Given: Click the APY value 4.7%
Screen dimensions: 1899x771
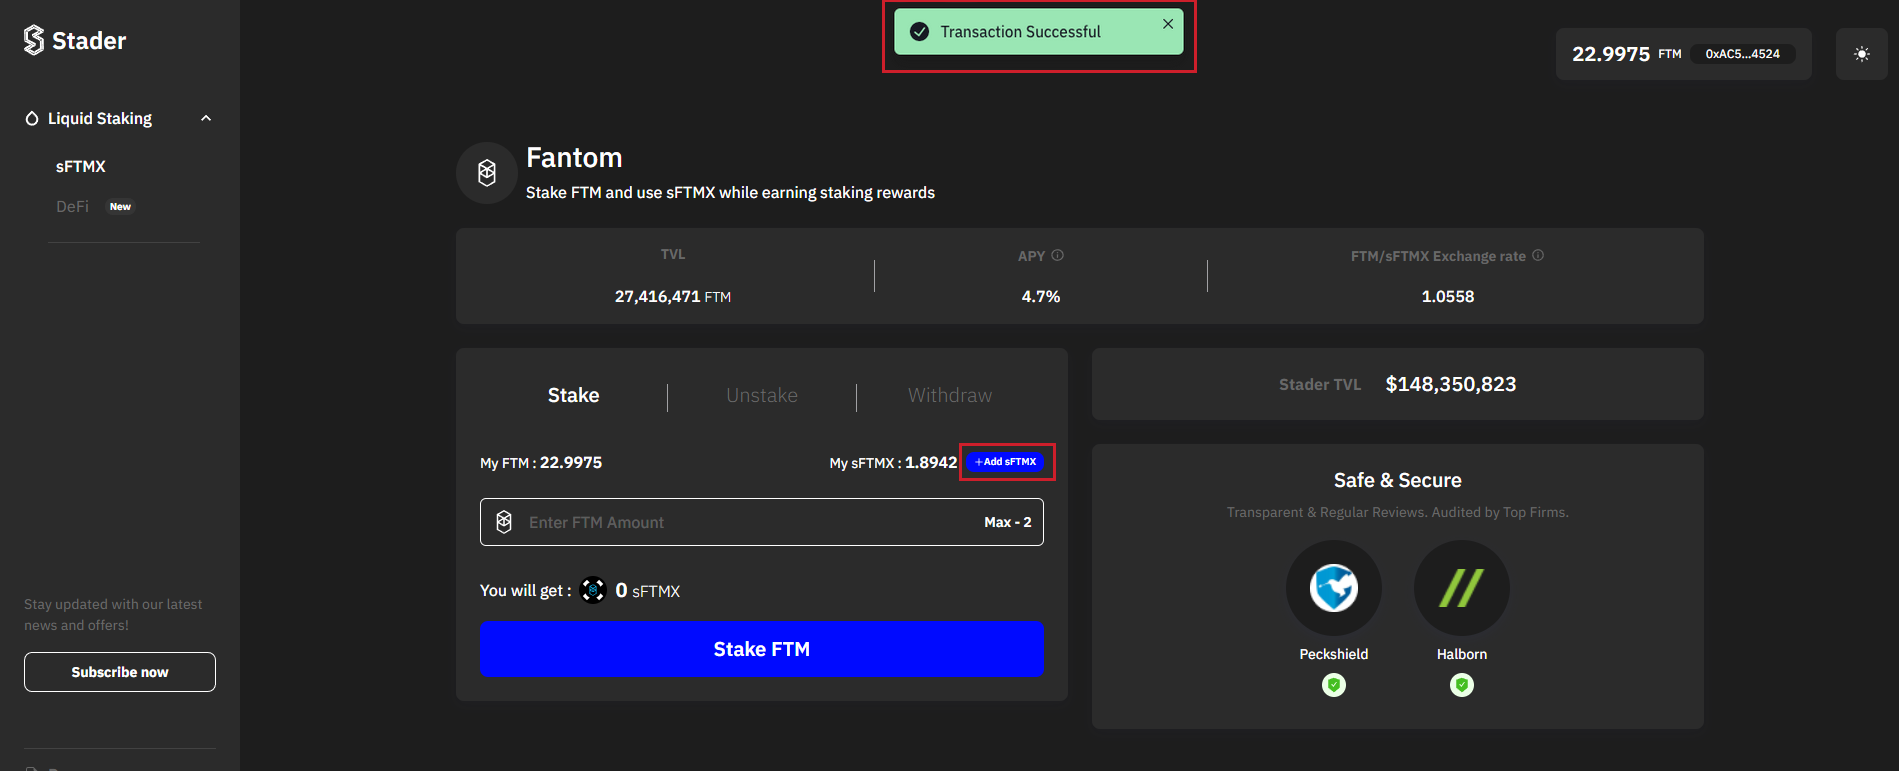Looking at the screenshot, I should (x=1041, y=296).
